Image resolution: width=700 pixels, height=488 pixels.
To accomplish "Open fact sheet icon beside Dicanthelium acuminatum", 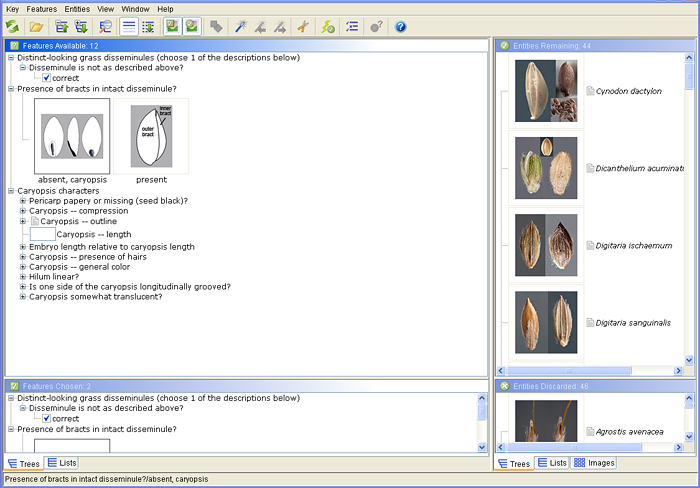I will (x=590, y=168).
